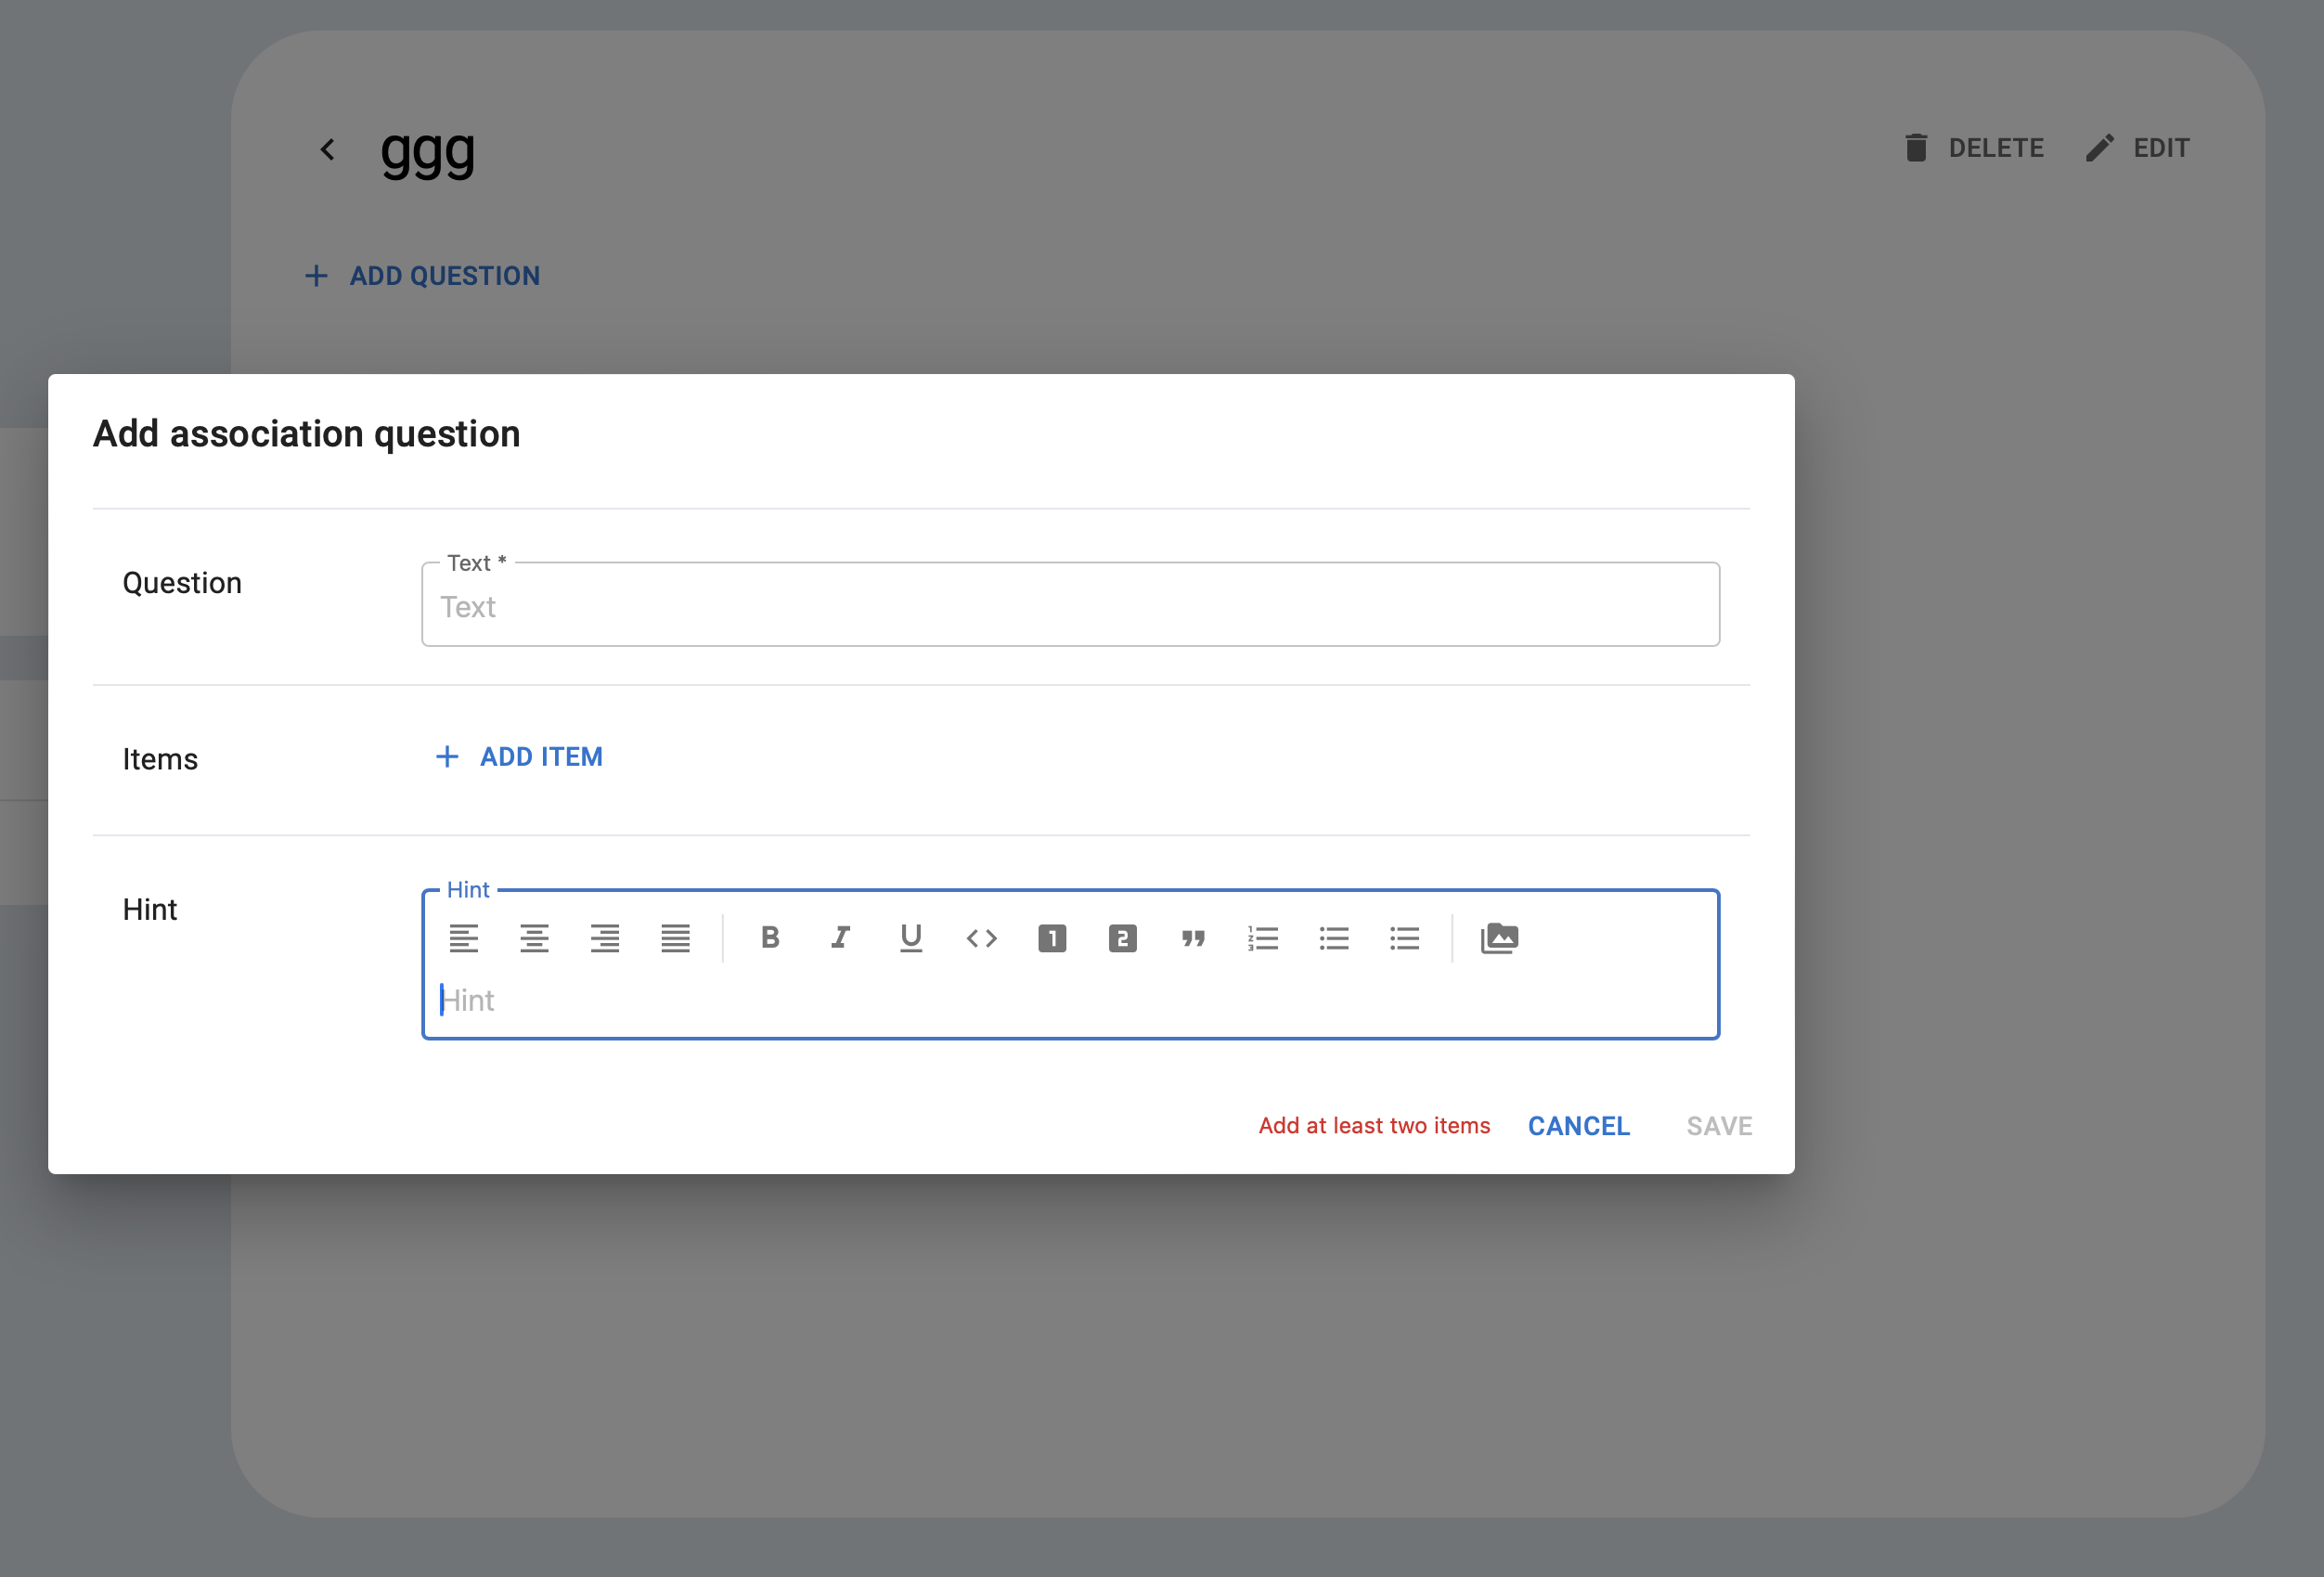Click the 'Add at least two items' message
The height and width of the screenshot is (1577, 2324).
click(x=1374, y=1126)
